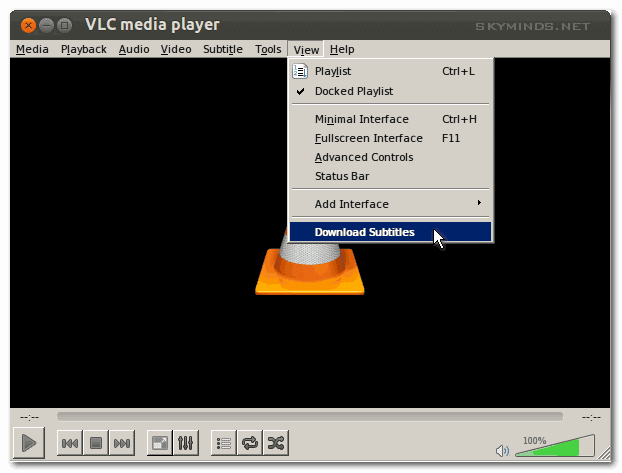
Task: Toggle the Status Bar option
Action: pyautogui.click(x=390, y=176)
